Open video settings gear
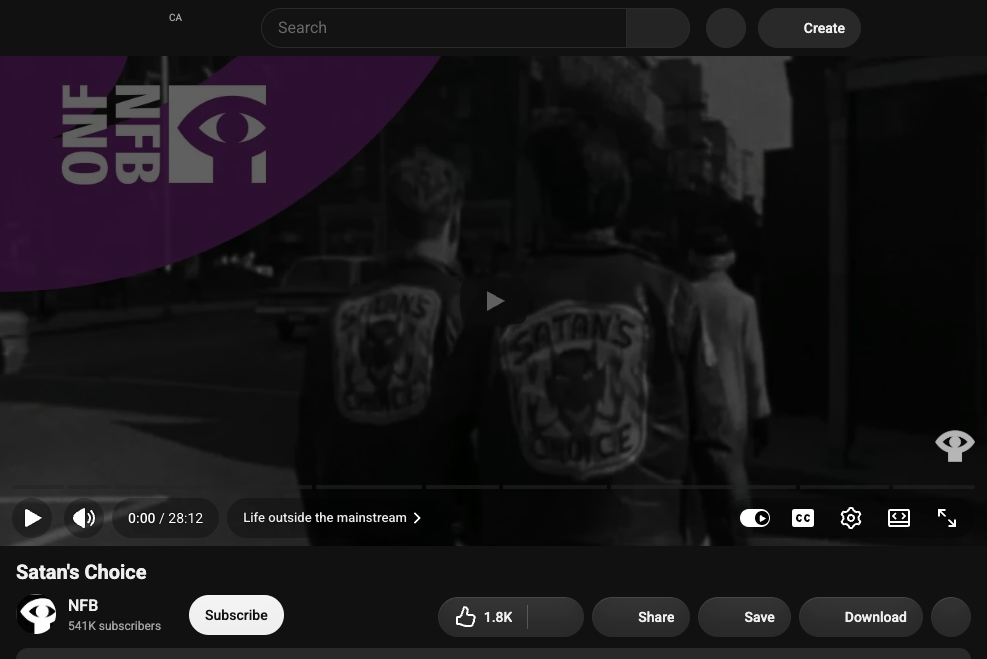 (850, 518)
